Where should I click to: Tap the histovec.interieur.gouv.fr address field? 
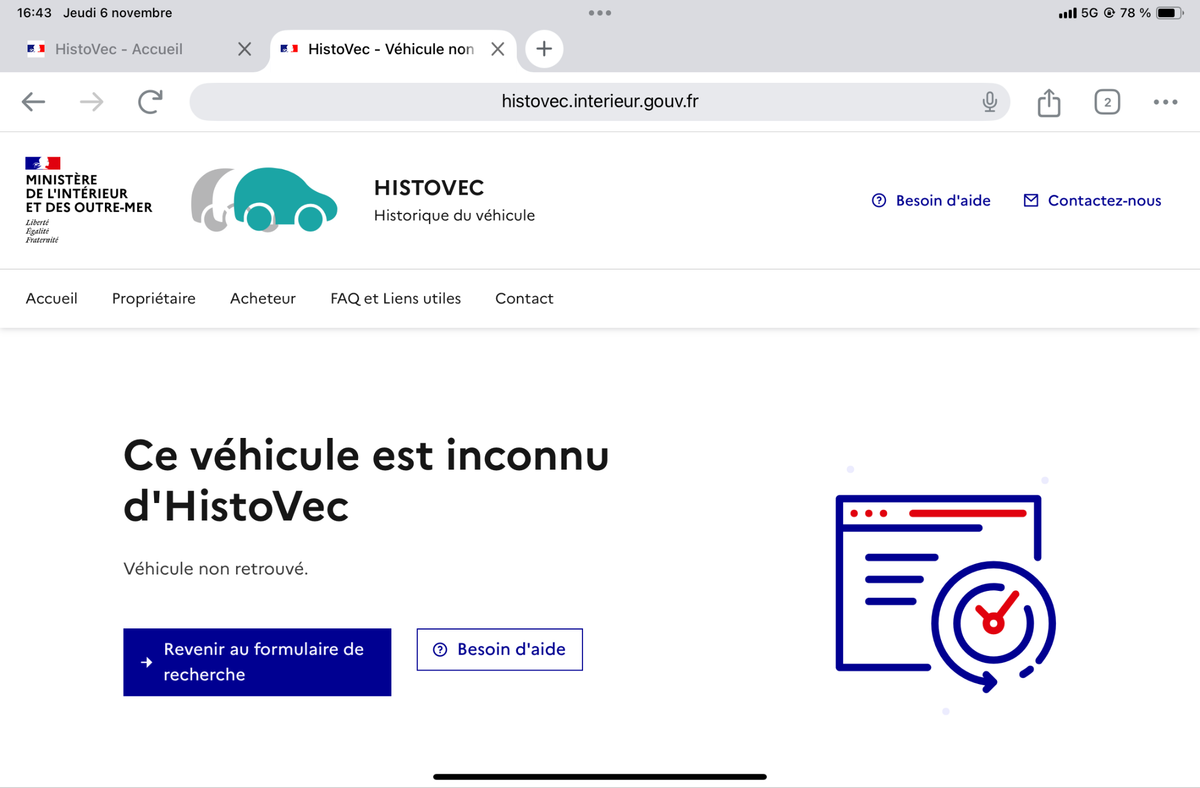600,102
